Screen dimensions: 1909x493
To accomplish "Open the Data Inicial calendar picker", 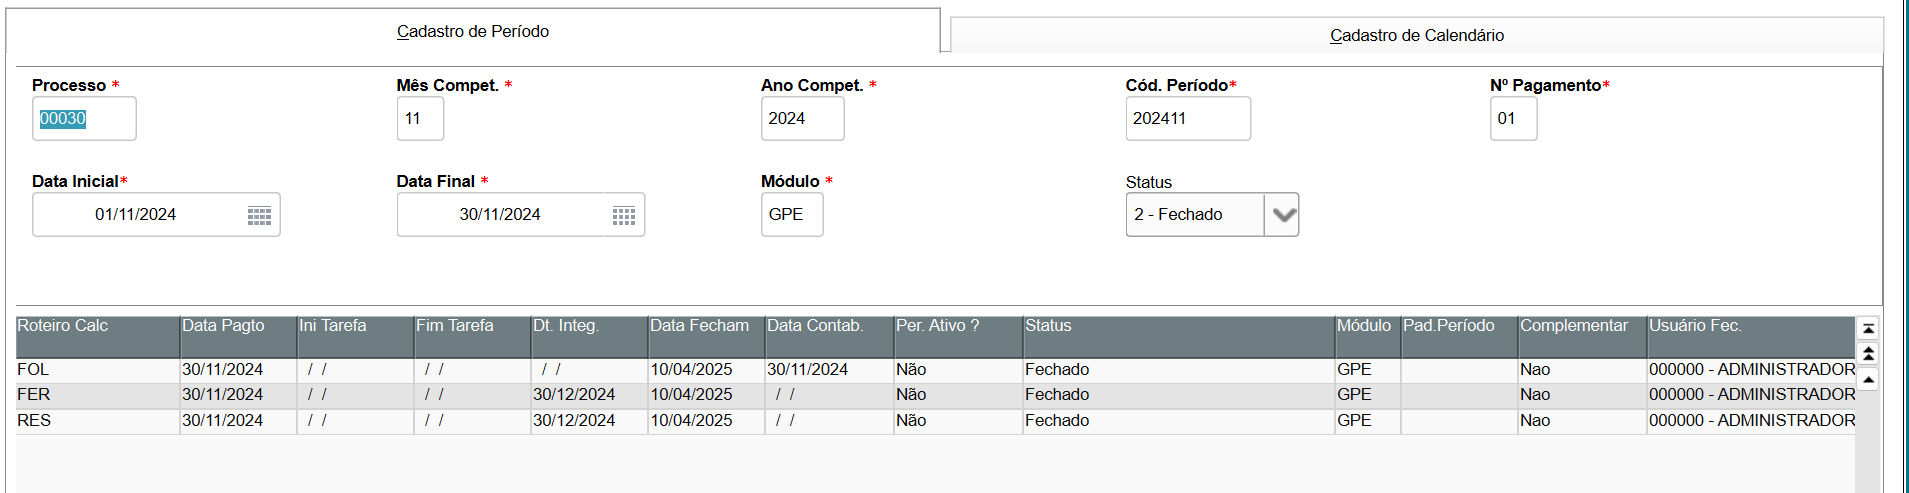I will tap(259, 216).
